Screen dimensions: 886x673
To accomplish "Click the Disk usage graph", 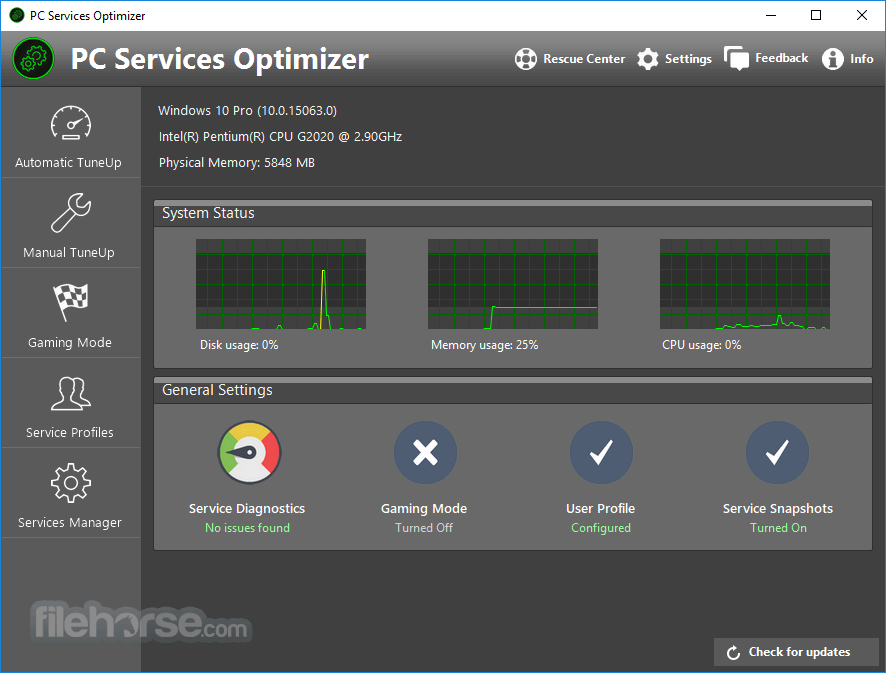I will [x=281, y=284].
